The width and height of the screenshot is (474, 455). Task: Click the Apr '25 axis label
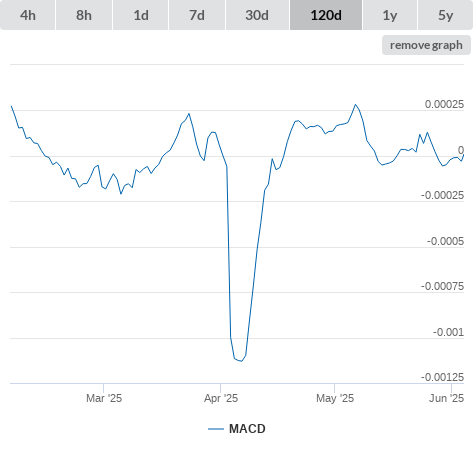221,398
